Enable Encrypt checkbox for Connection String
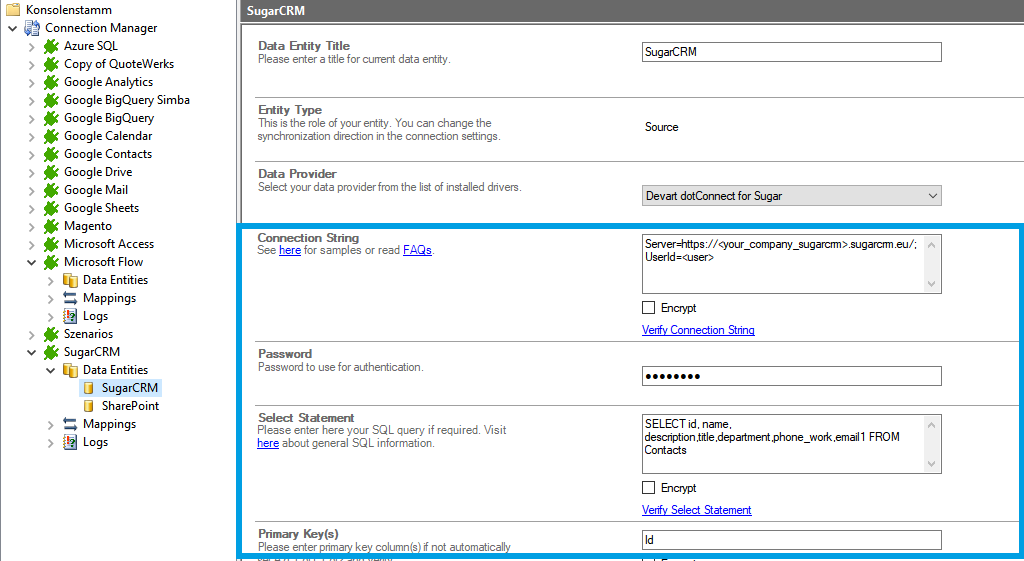 click(649, 308)
